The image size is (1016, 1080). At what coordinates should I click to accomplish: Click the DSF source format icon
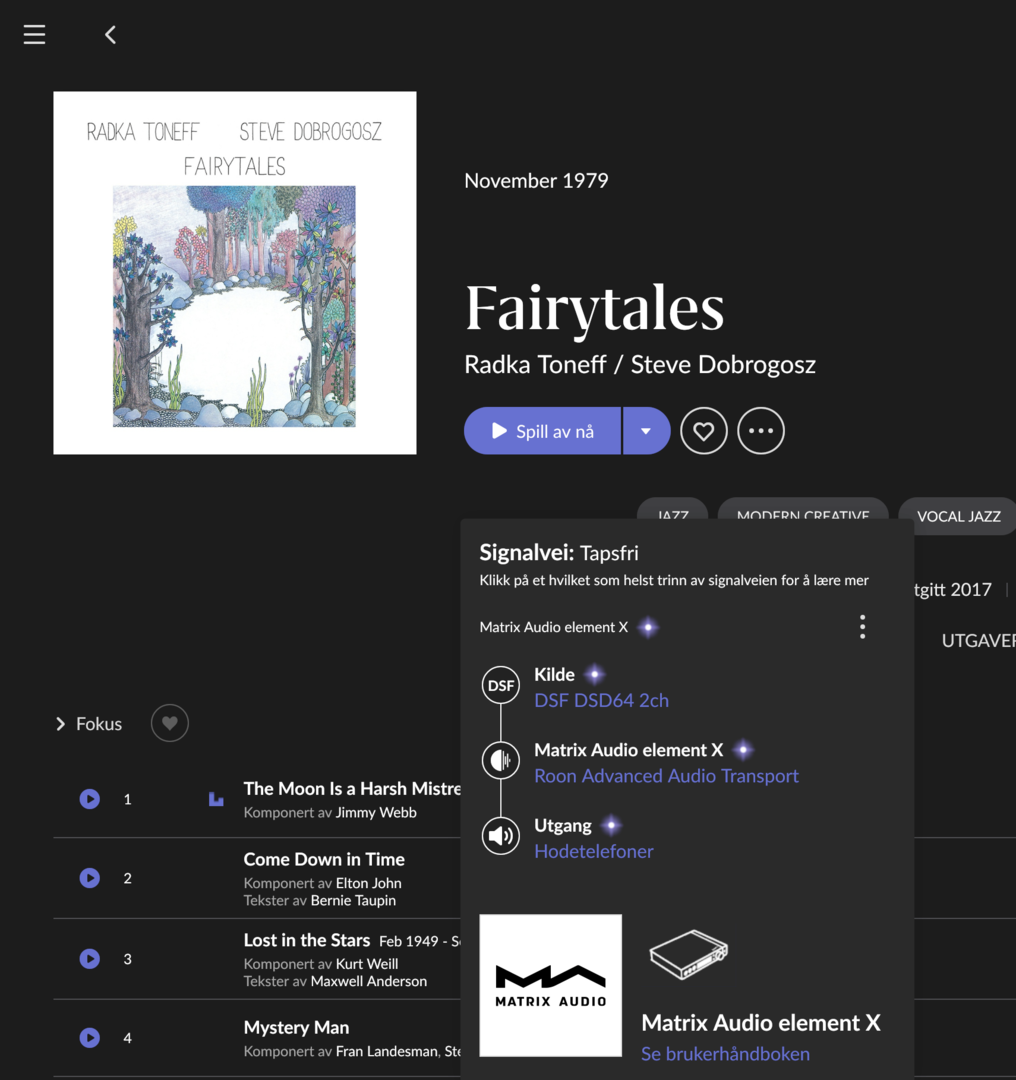(x=501, y=685)
